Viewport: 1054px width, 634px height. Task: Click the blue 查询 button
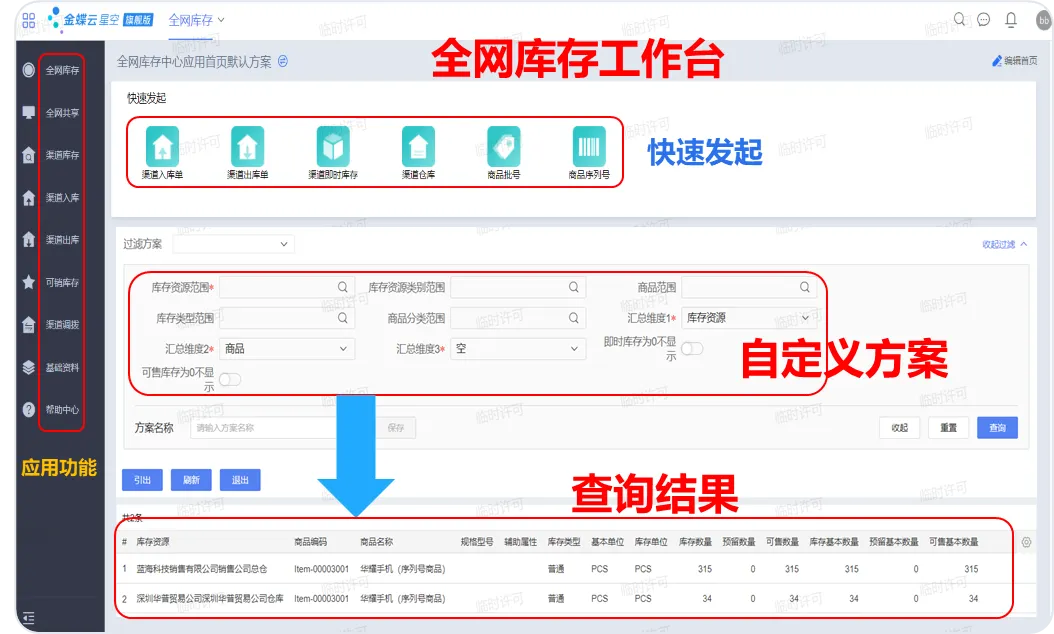997,428
